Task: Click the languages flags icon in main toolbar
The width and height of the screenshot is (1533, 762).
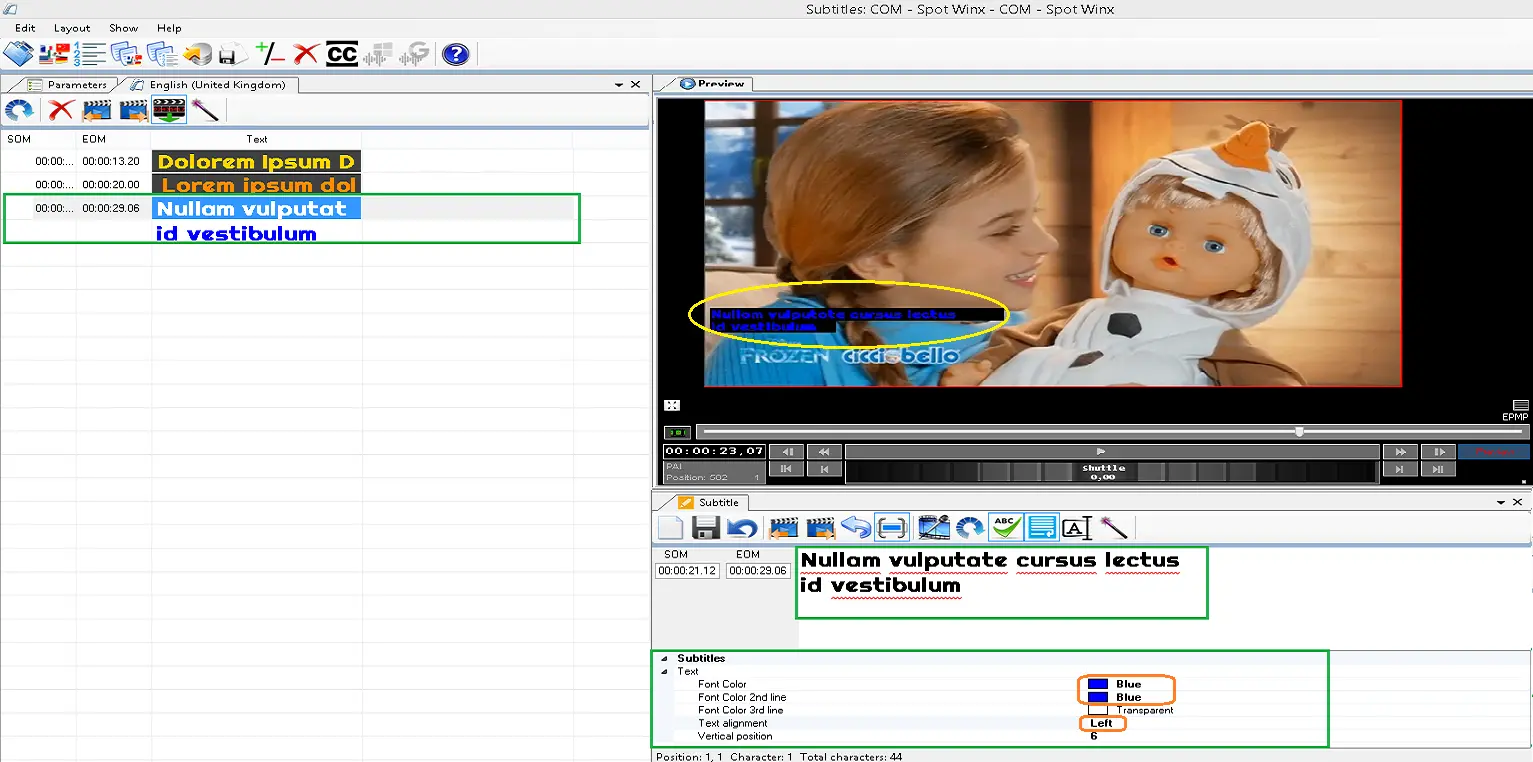Action: (x=54, y=54)
